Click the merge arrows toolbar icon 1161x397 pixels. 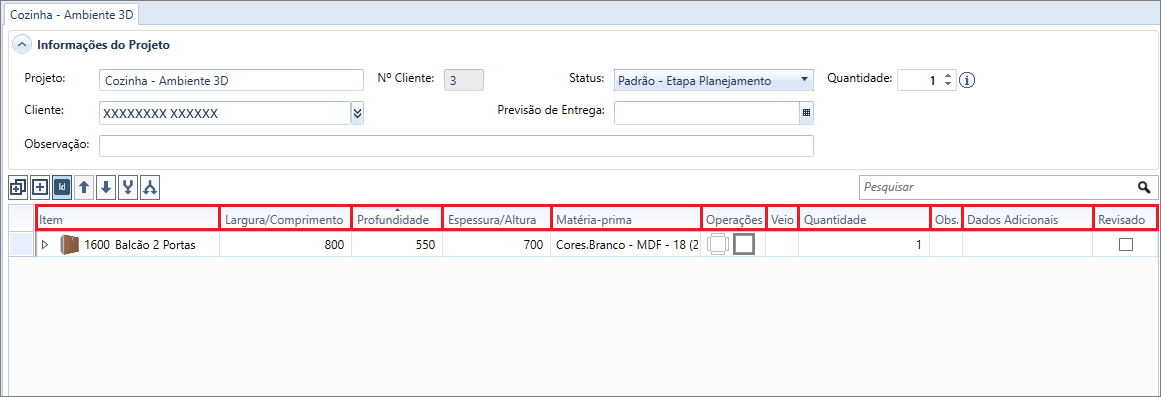pos(128,187)
